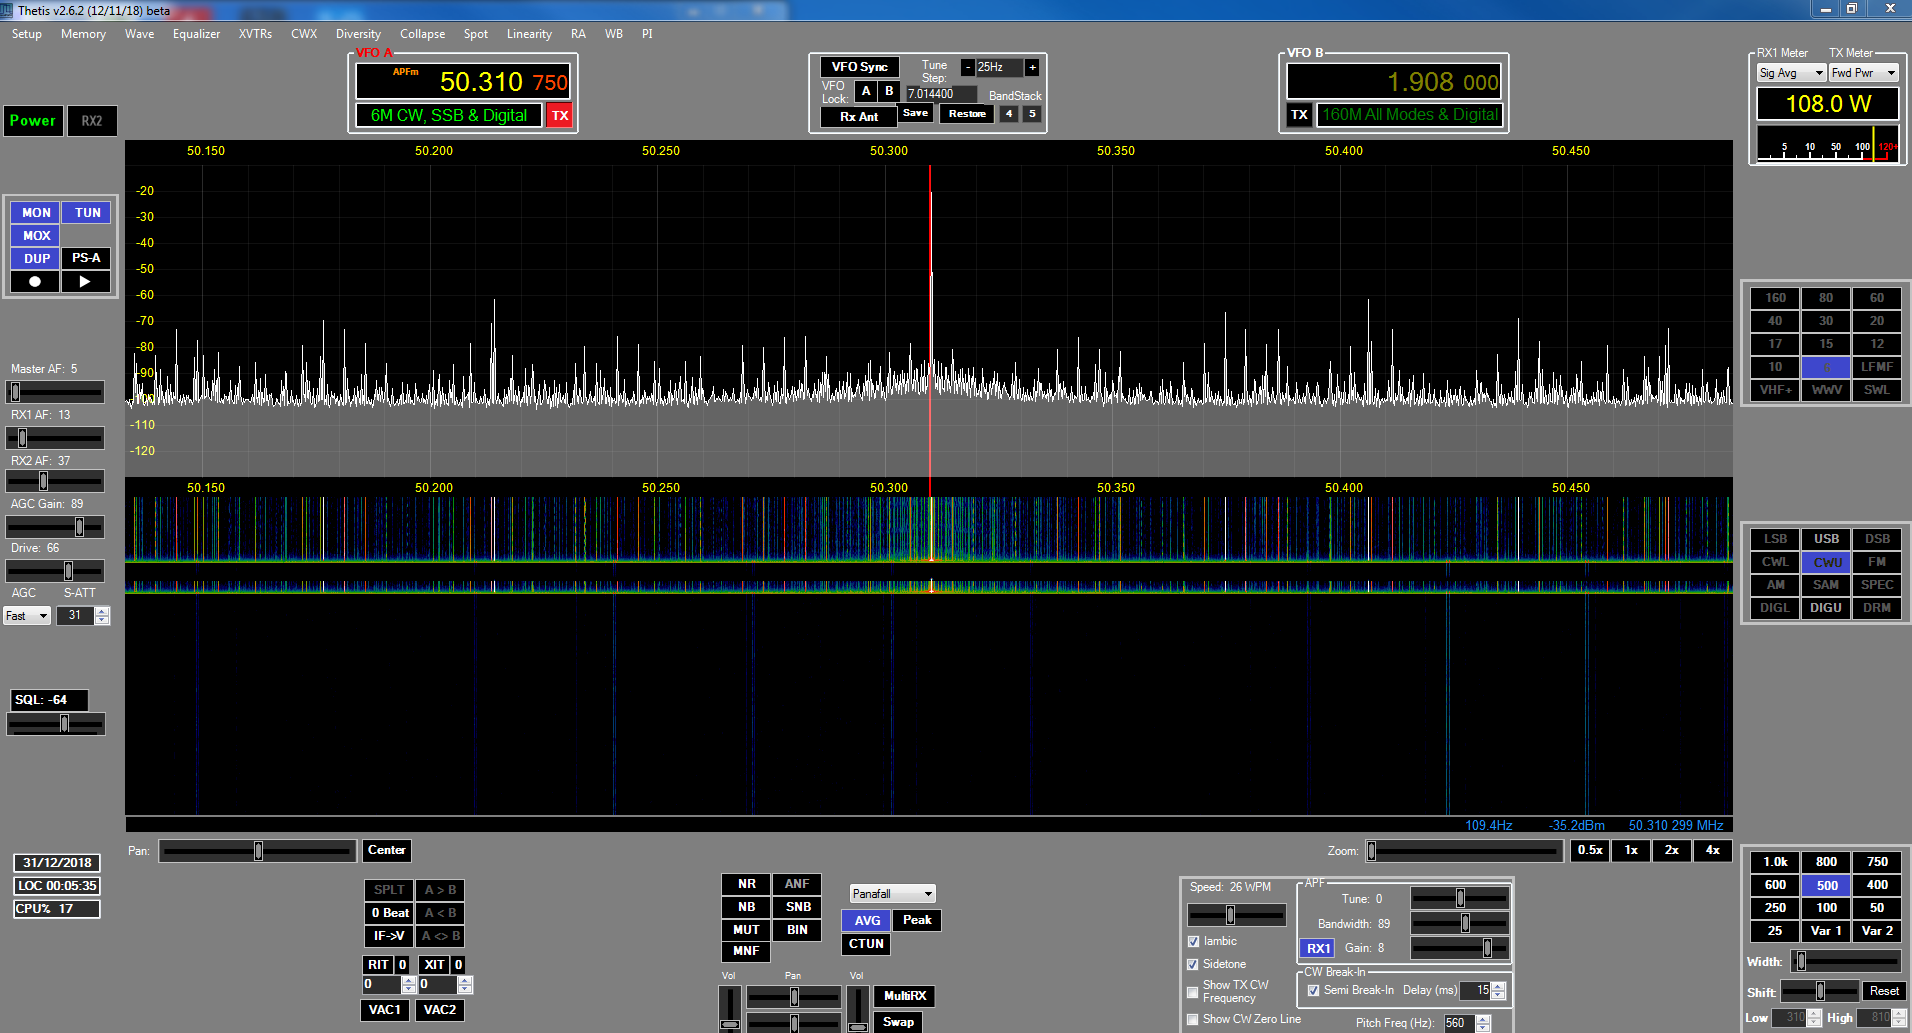
Task: Click the VFO B TX indicator
Action: pyautogui.click(x=1299, y=115)
